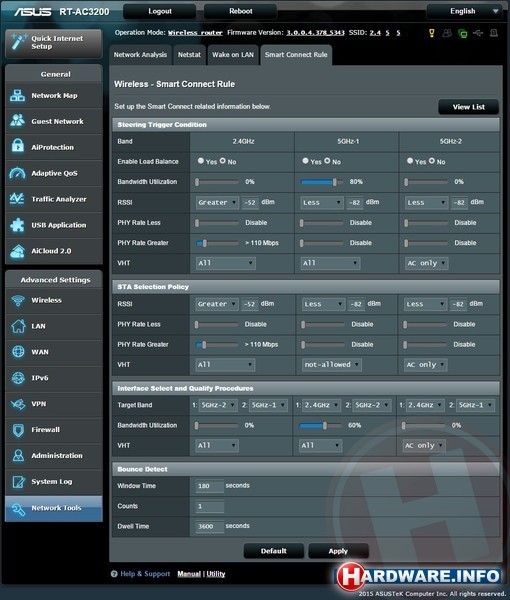Select Yes for 5GHz-1 load balance
The width and height of the screenshot is (510, 600).
[305, 161]
